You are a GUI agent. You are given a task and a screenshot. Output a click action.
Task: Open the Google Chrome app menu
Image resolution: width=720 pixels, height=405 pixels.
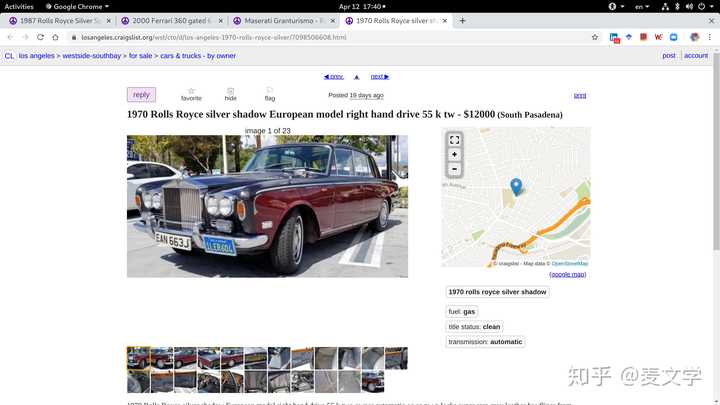(77, 6)
